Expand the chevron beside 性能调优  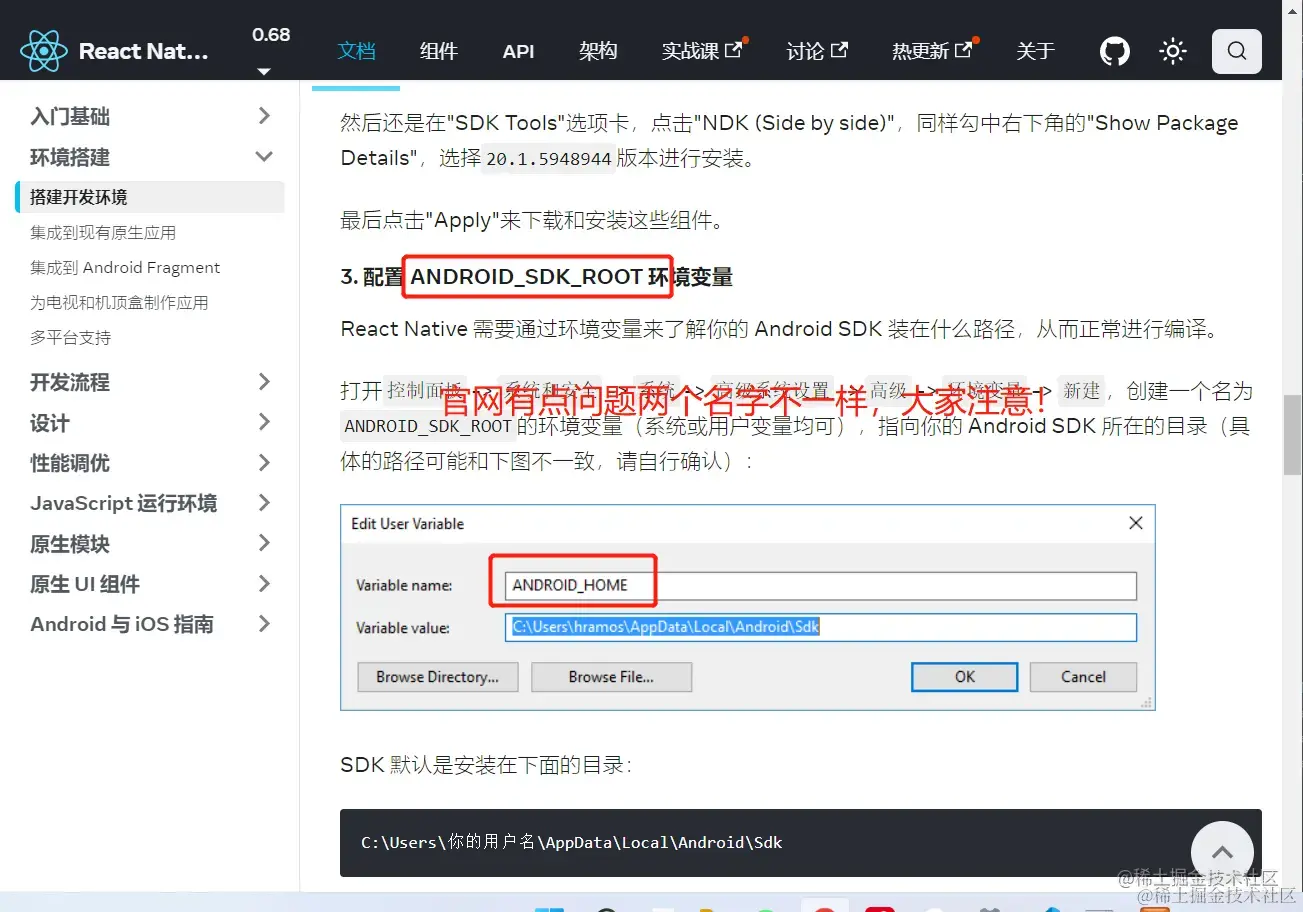264,463
